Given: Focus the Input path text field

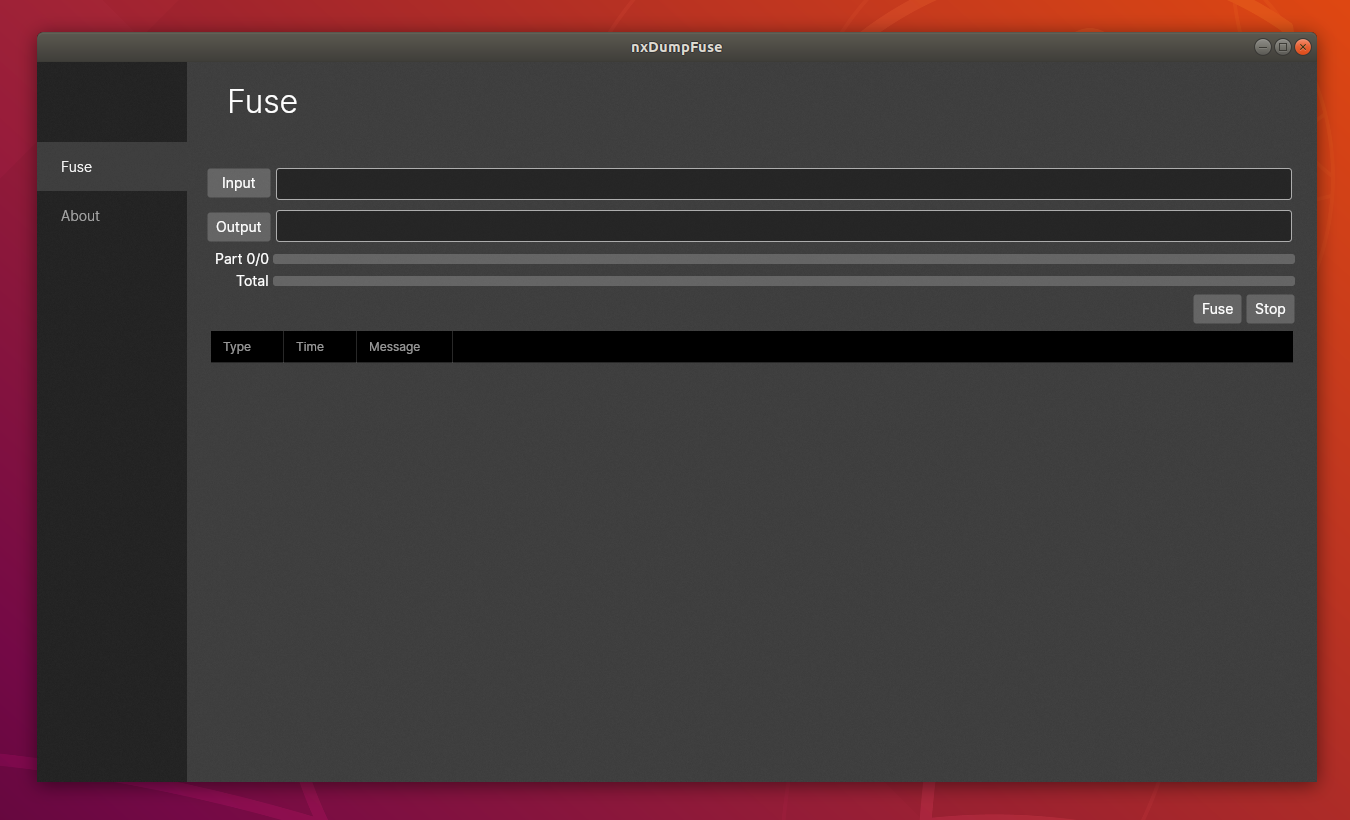Looking at the screenshot, I should tap(784, 184).
